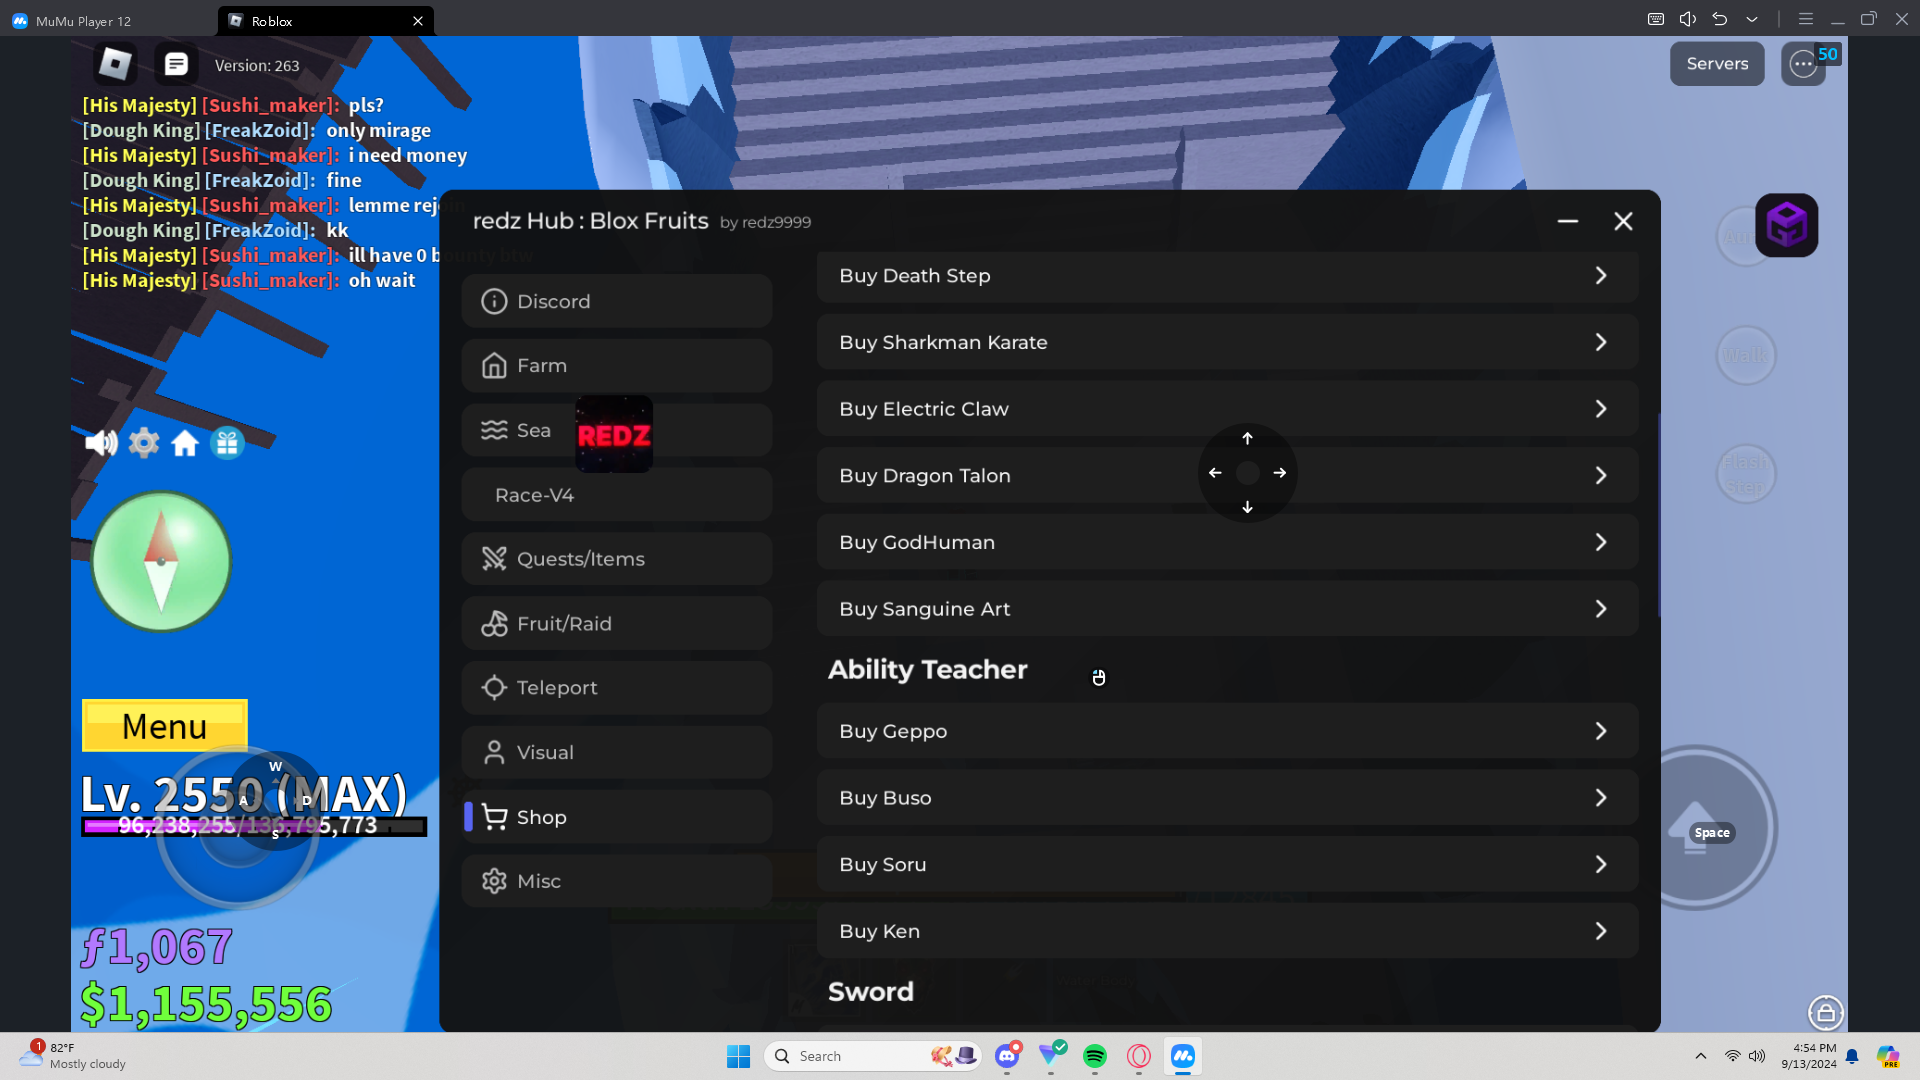Open Discord from the taskbar
This screenshot has height=1080, width=1920.
pyautogui.click(x=1007, y=1056)
